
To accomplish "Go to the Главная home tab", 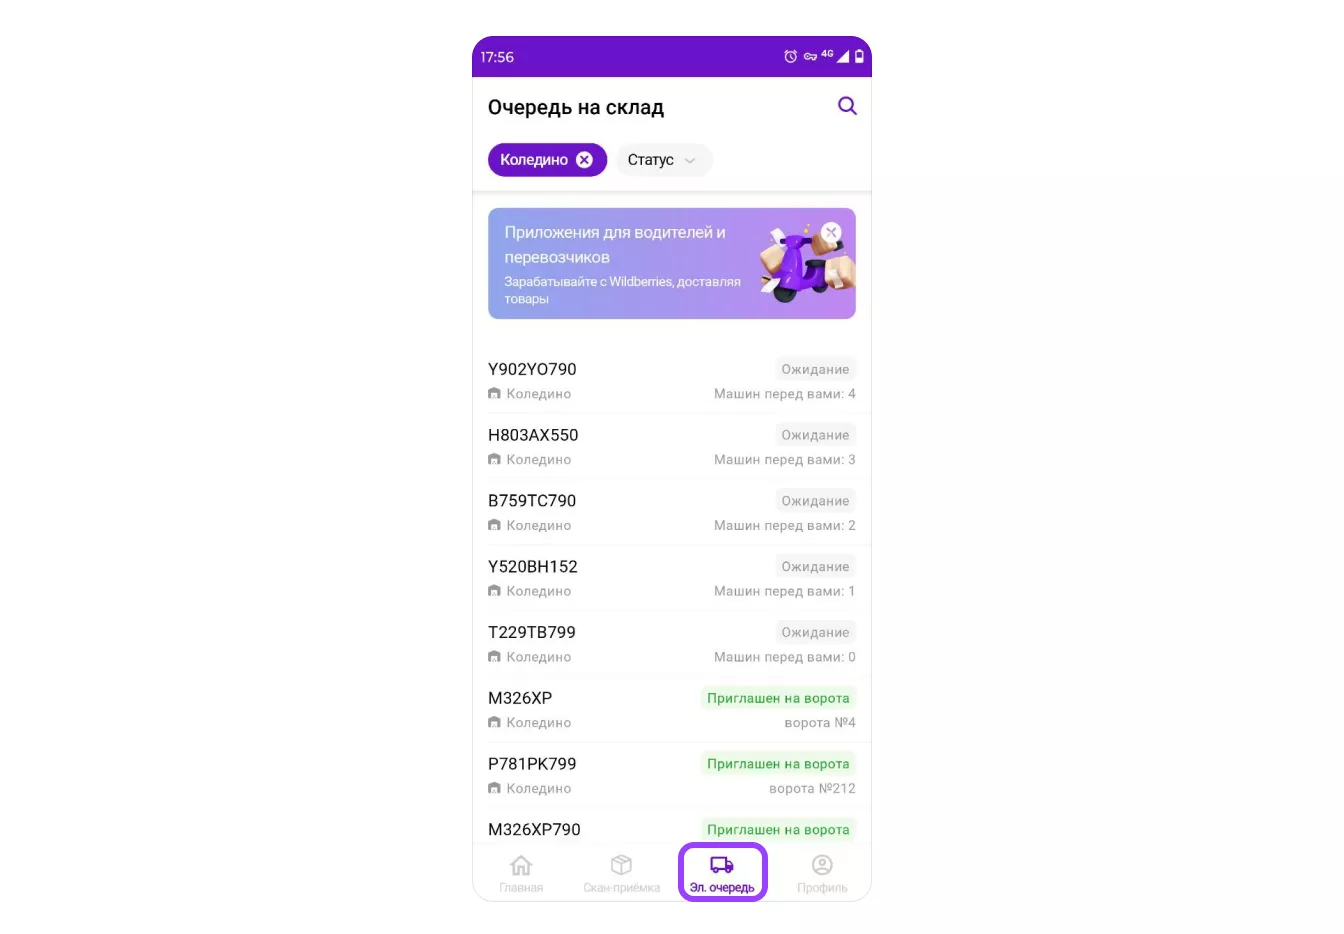I will 521,873.
